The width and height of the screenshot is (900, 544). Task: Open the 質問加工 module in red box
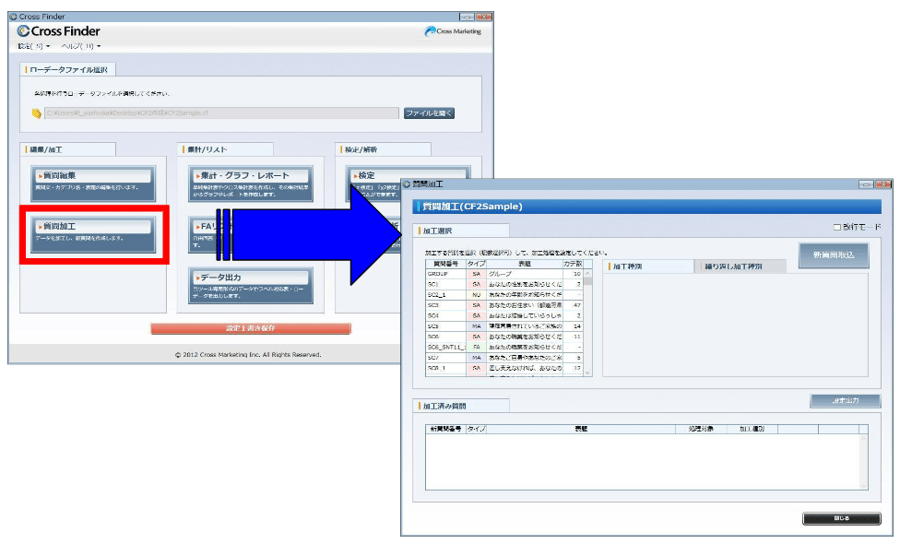click(91, 233)
